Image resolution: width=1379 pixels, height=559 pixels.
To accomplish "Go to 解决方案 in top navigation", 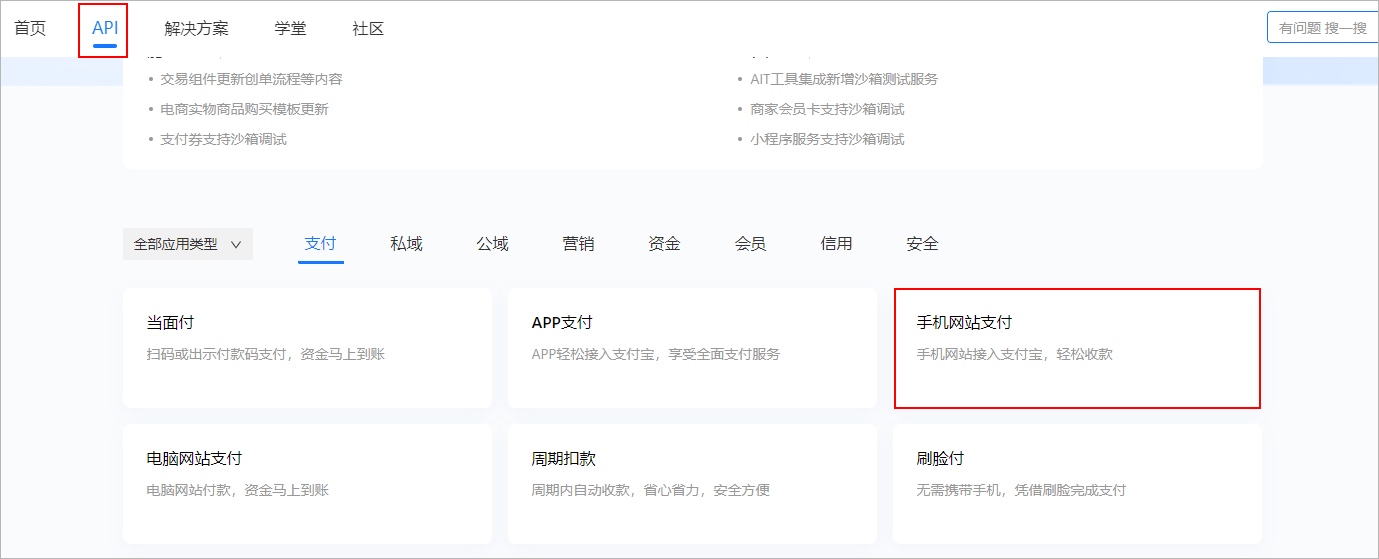I will pos(196,28).
